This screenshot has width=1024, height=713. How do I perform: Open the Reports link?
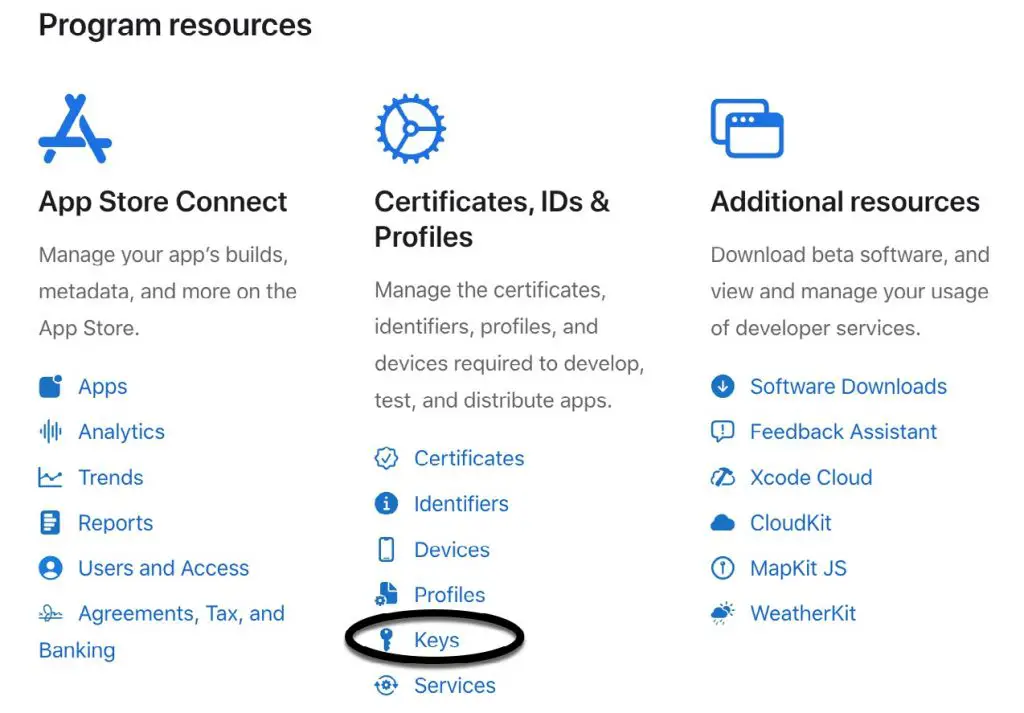116,523
